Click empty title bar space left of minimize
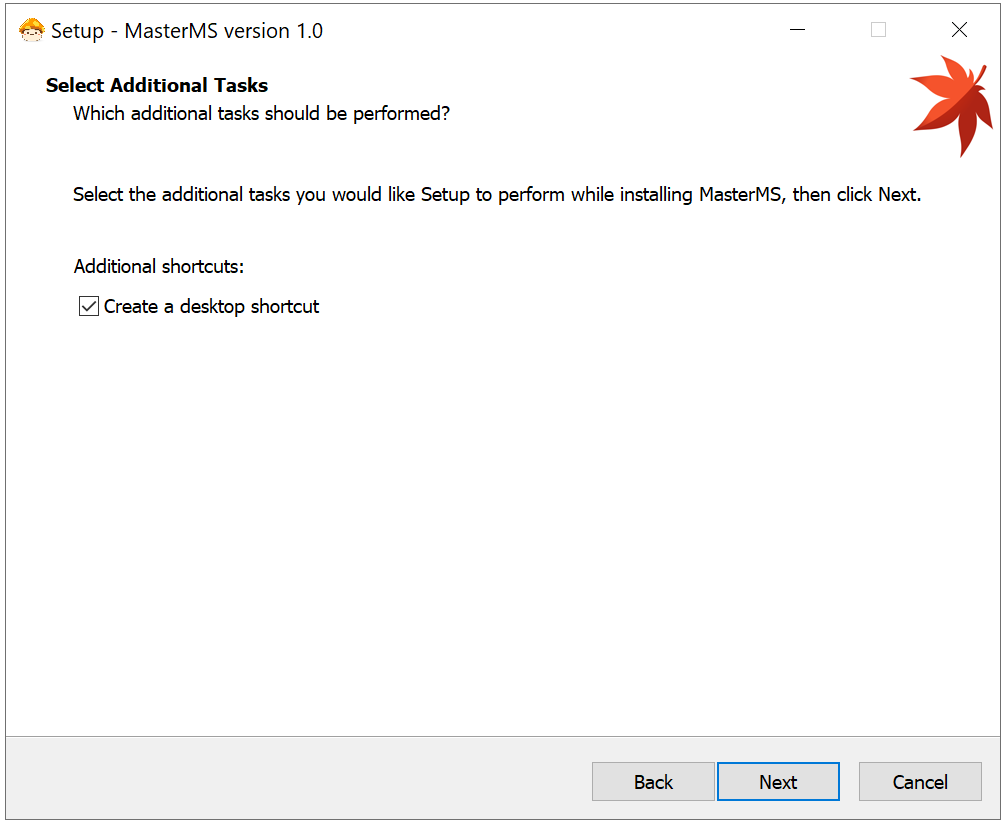 (x=550, y=30)
